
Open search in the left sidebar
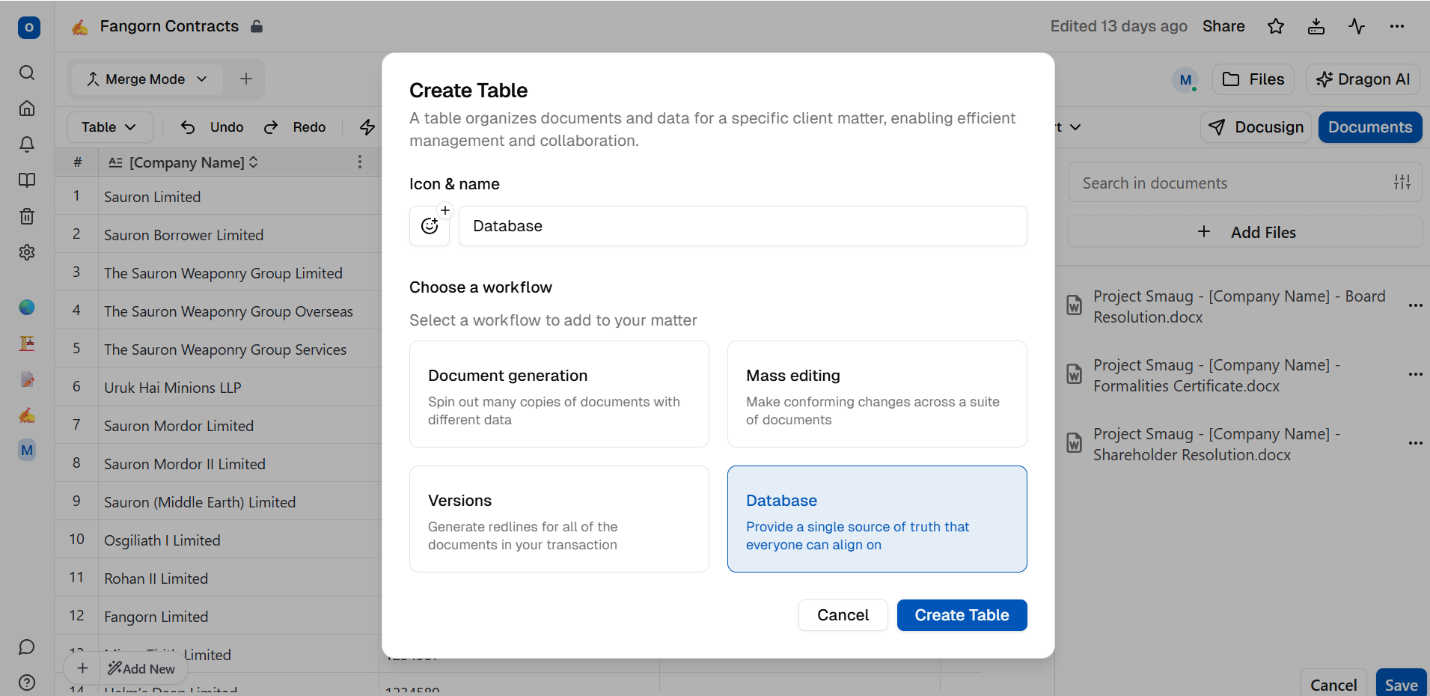(x=27, y=72)
